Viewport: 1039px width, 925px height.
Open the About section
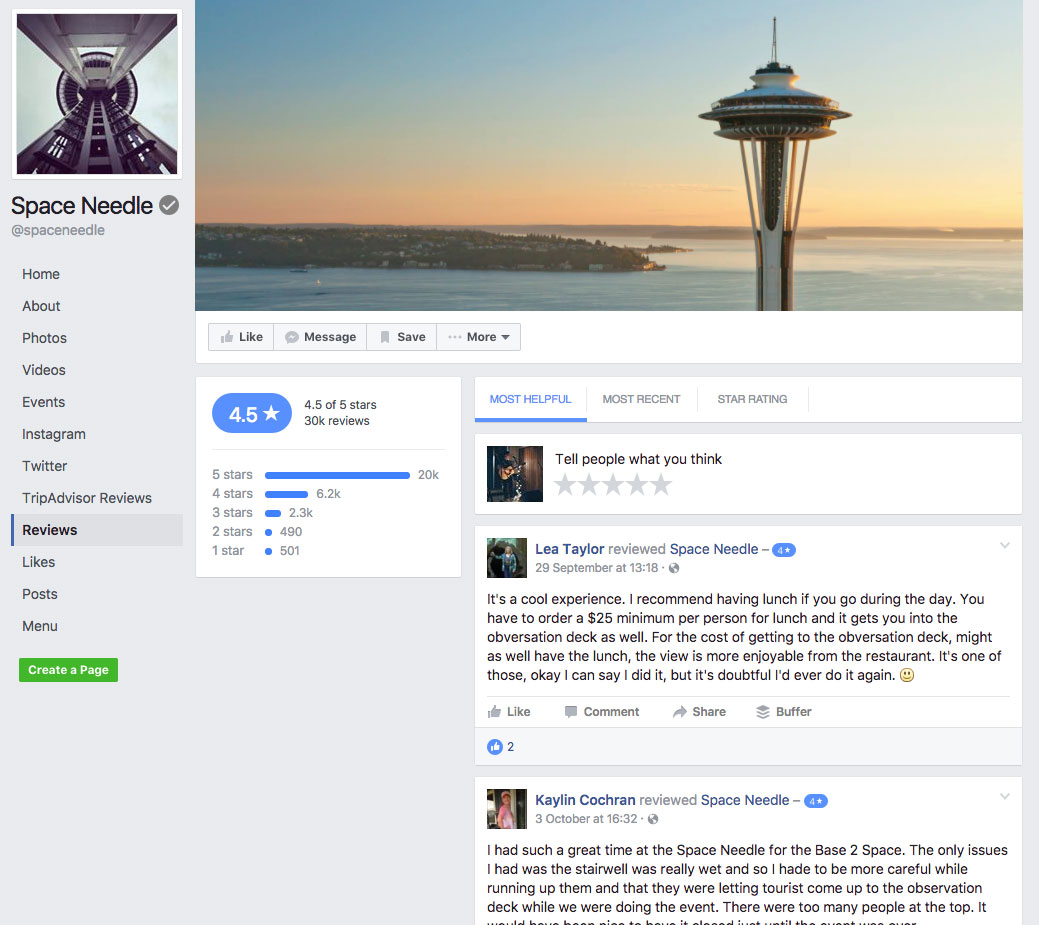point(41,306)
